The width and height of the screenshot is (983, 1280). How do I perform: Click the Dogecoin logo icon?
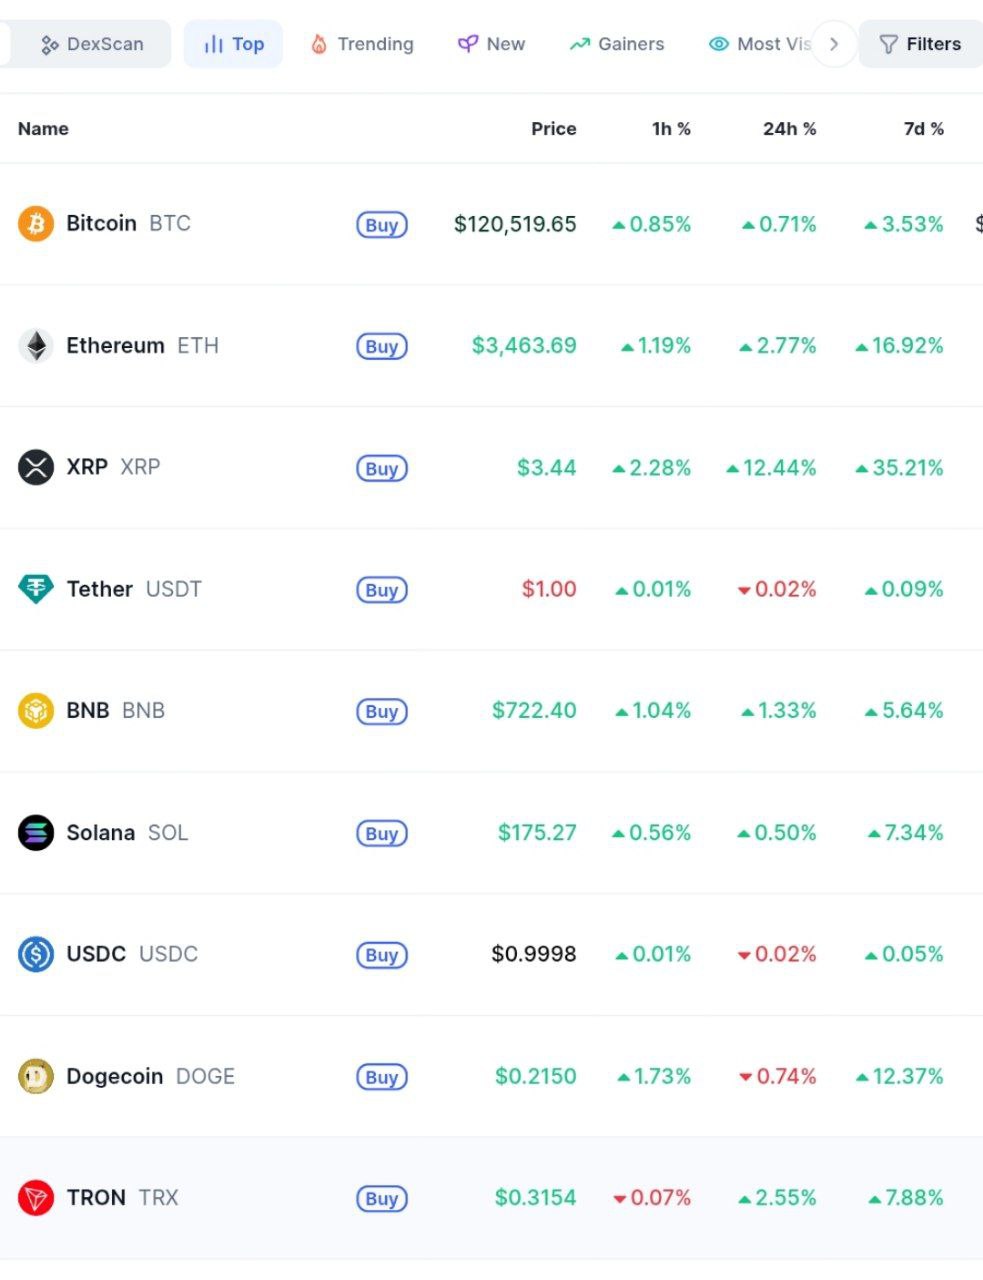[x=36, y=1076]
